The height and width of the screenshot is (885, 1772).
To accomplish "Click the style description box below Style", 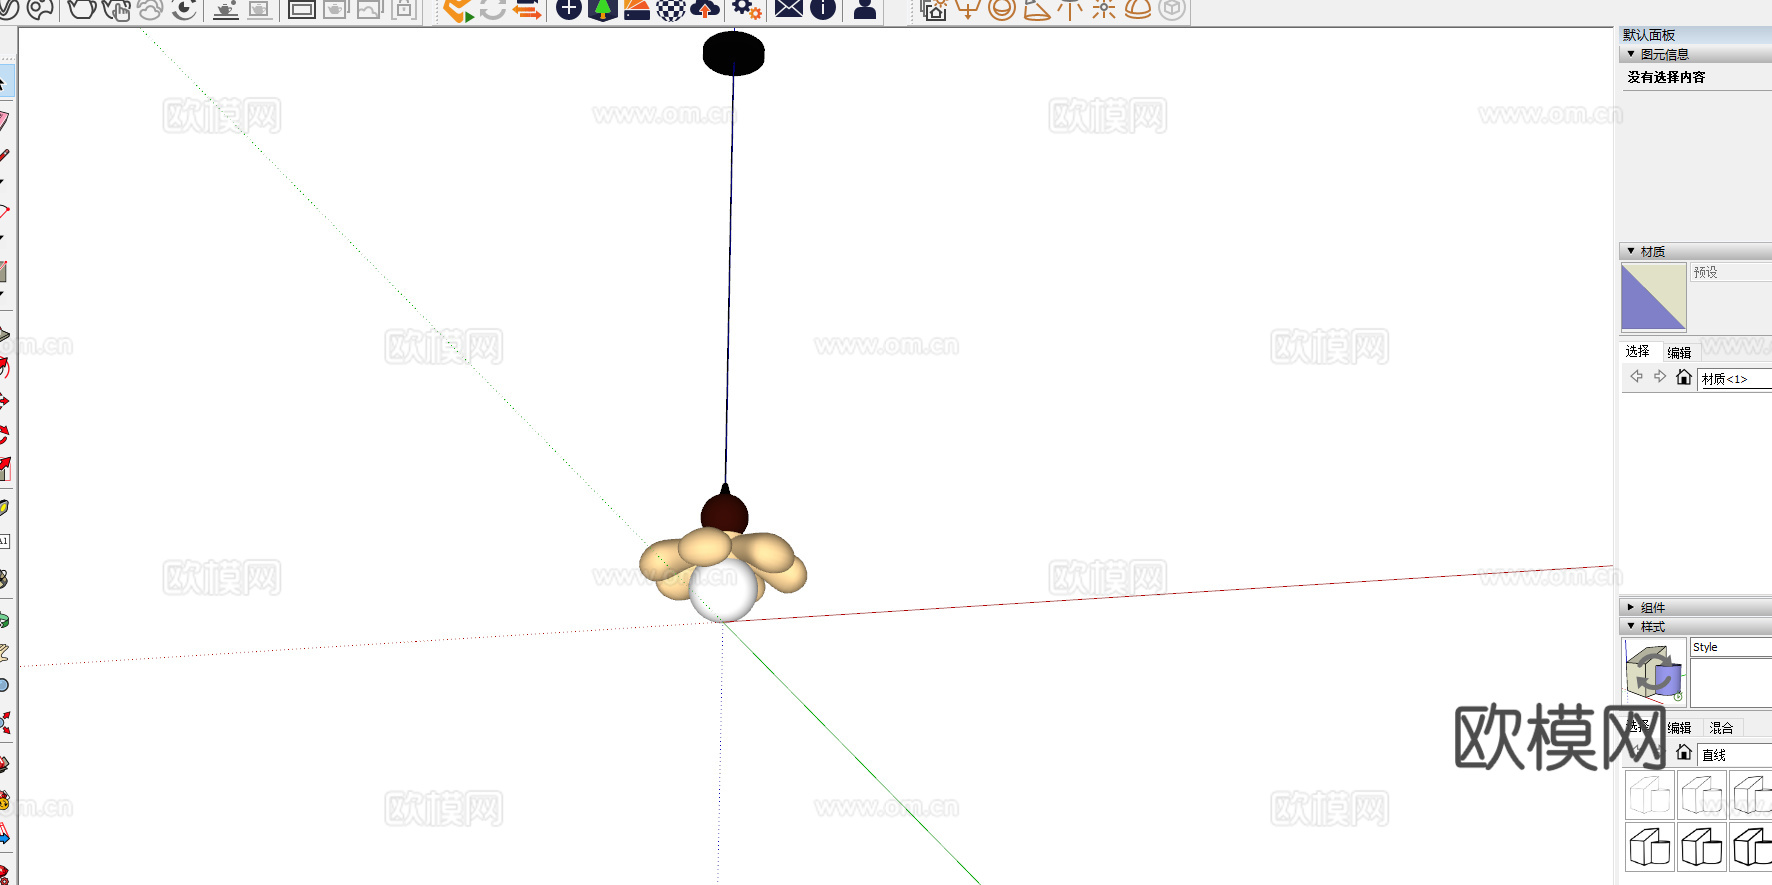I will pyautogui.click(x=1731, y=683).
